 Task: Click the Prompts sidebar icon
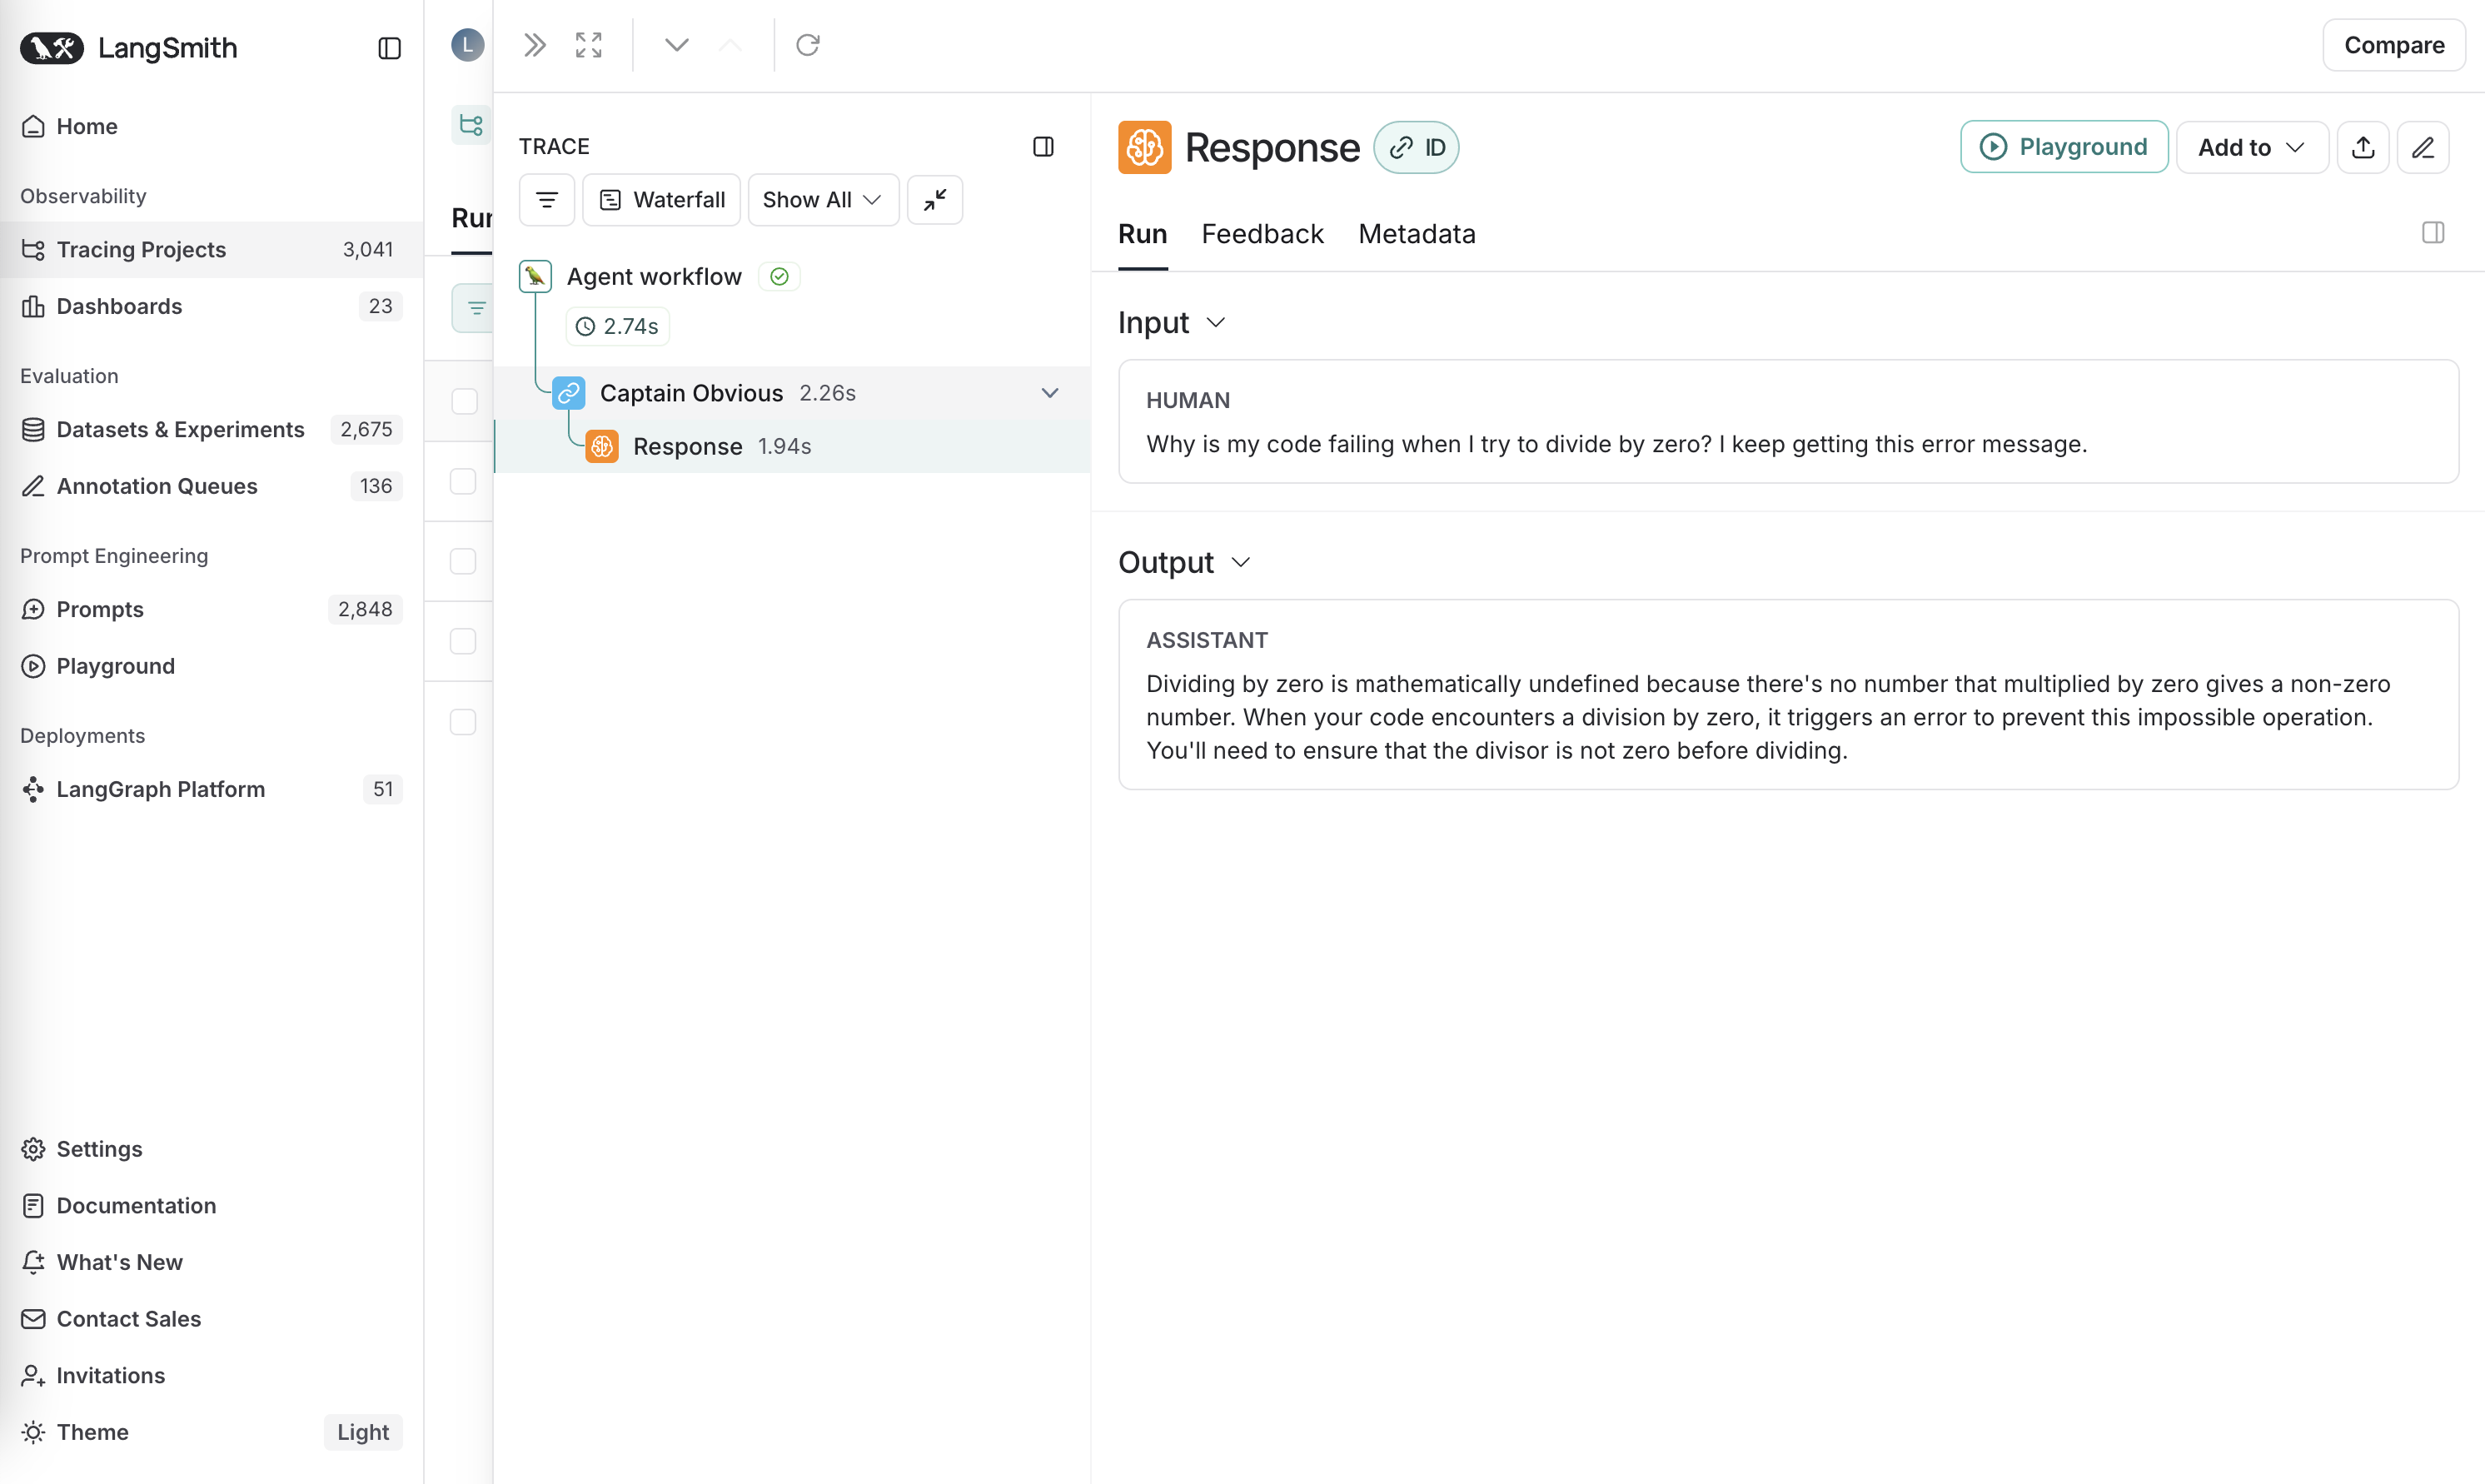[x=35, y=610]
